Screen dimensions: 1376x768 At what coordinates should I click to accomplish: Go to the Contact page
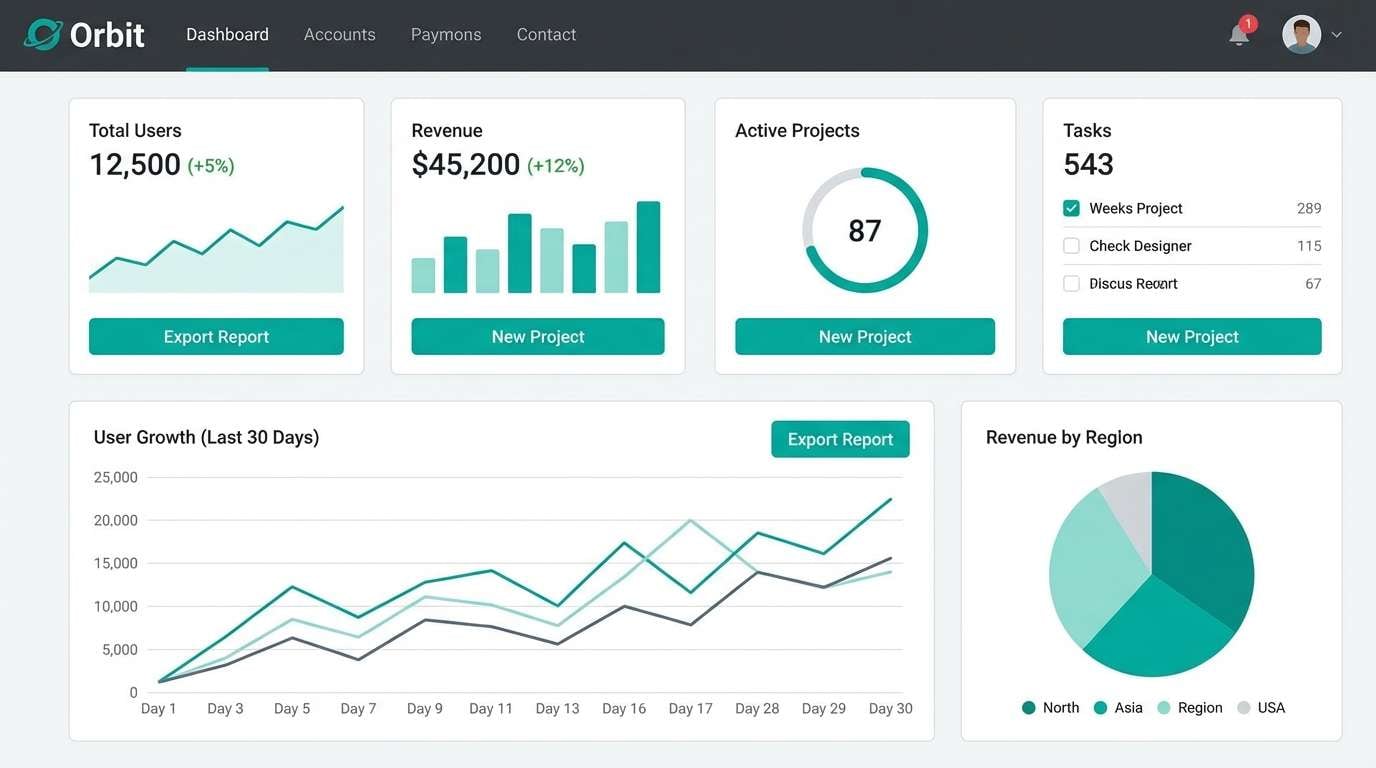546,33
